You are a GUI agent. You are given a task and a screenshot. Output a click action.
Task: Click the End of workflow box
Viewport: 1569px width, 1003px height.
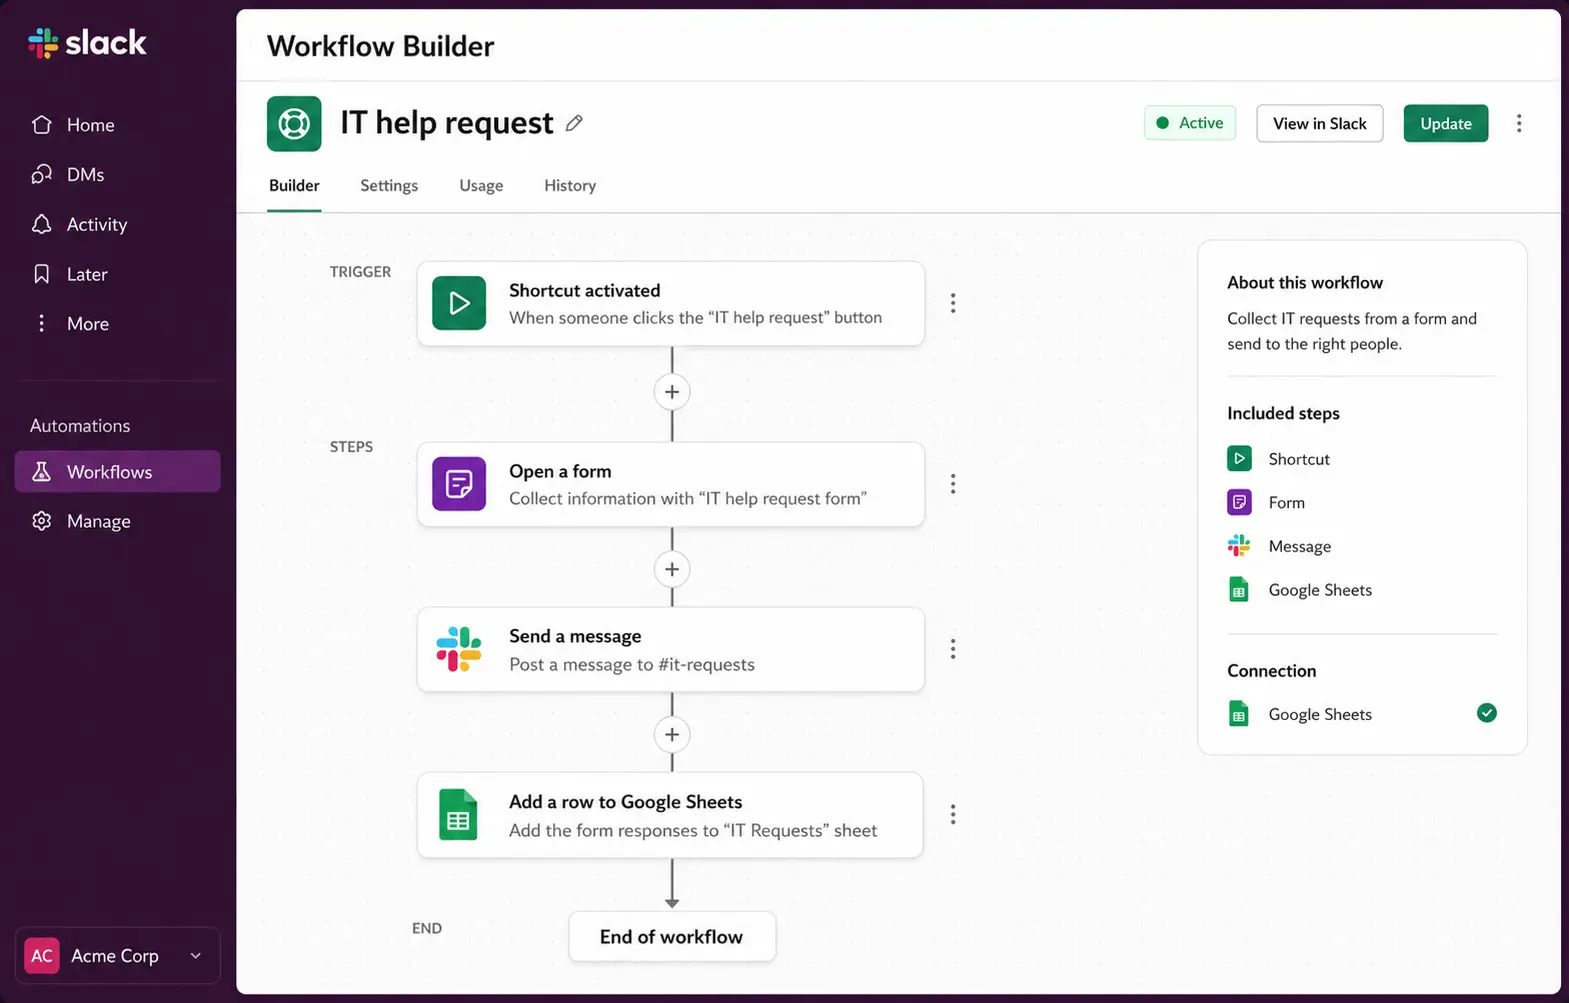(672, 937)
